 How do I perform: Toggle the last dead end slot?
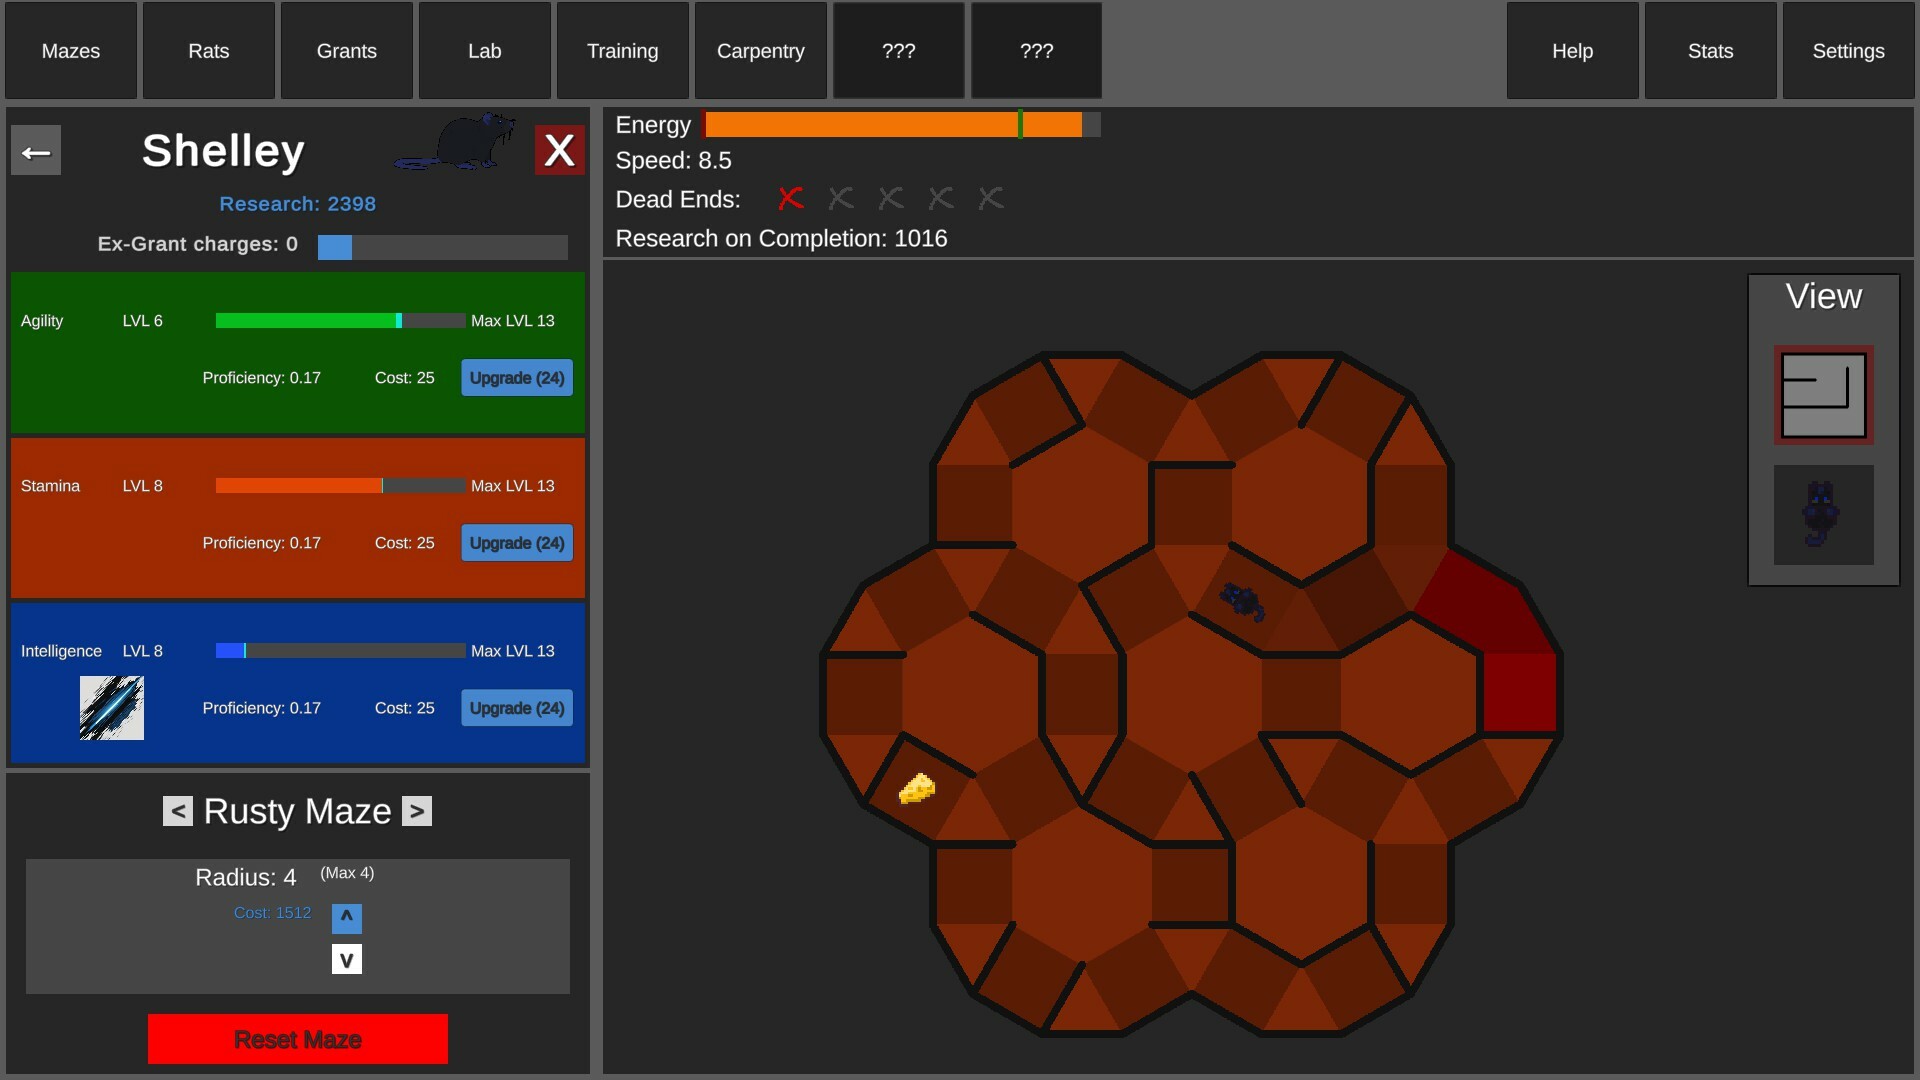click(990, 198)
